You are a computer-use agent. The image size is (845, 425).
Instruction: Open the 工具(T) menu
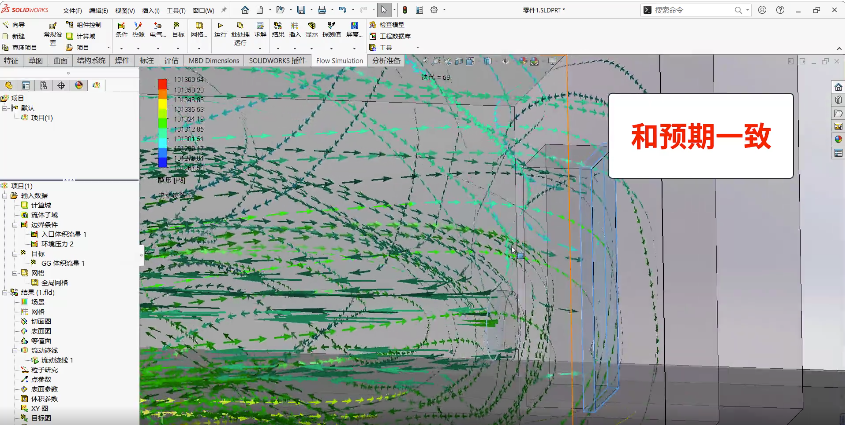[x=176, y=10]
